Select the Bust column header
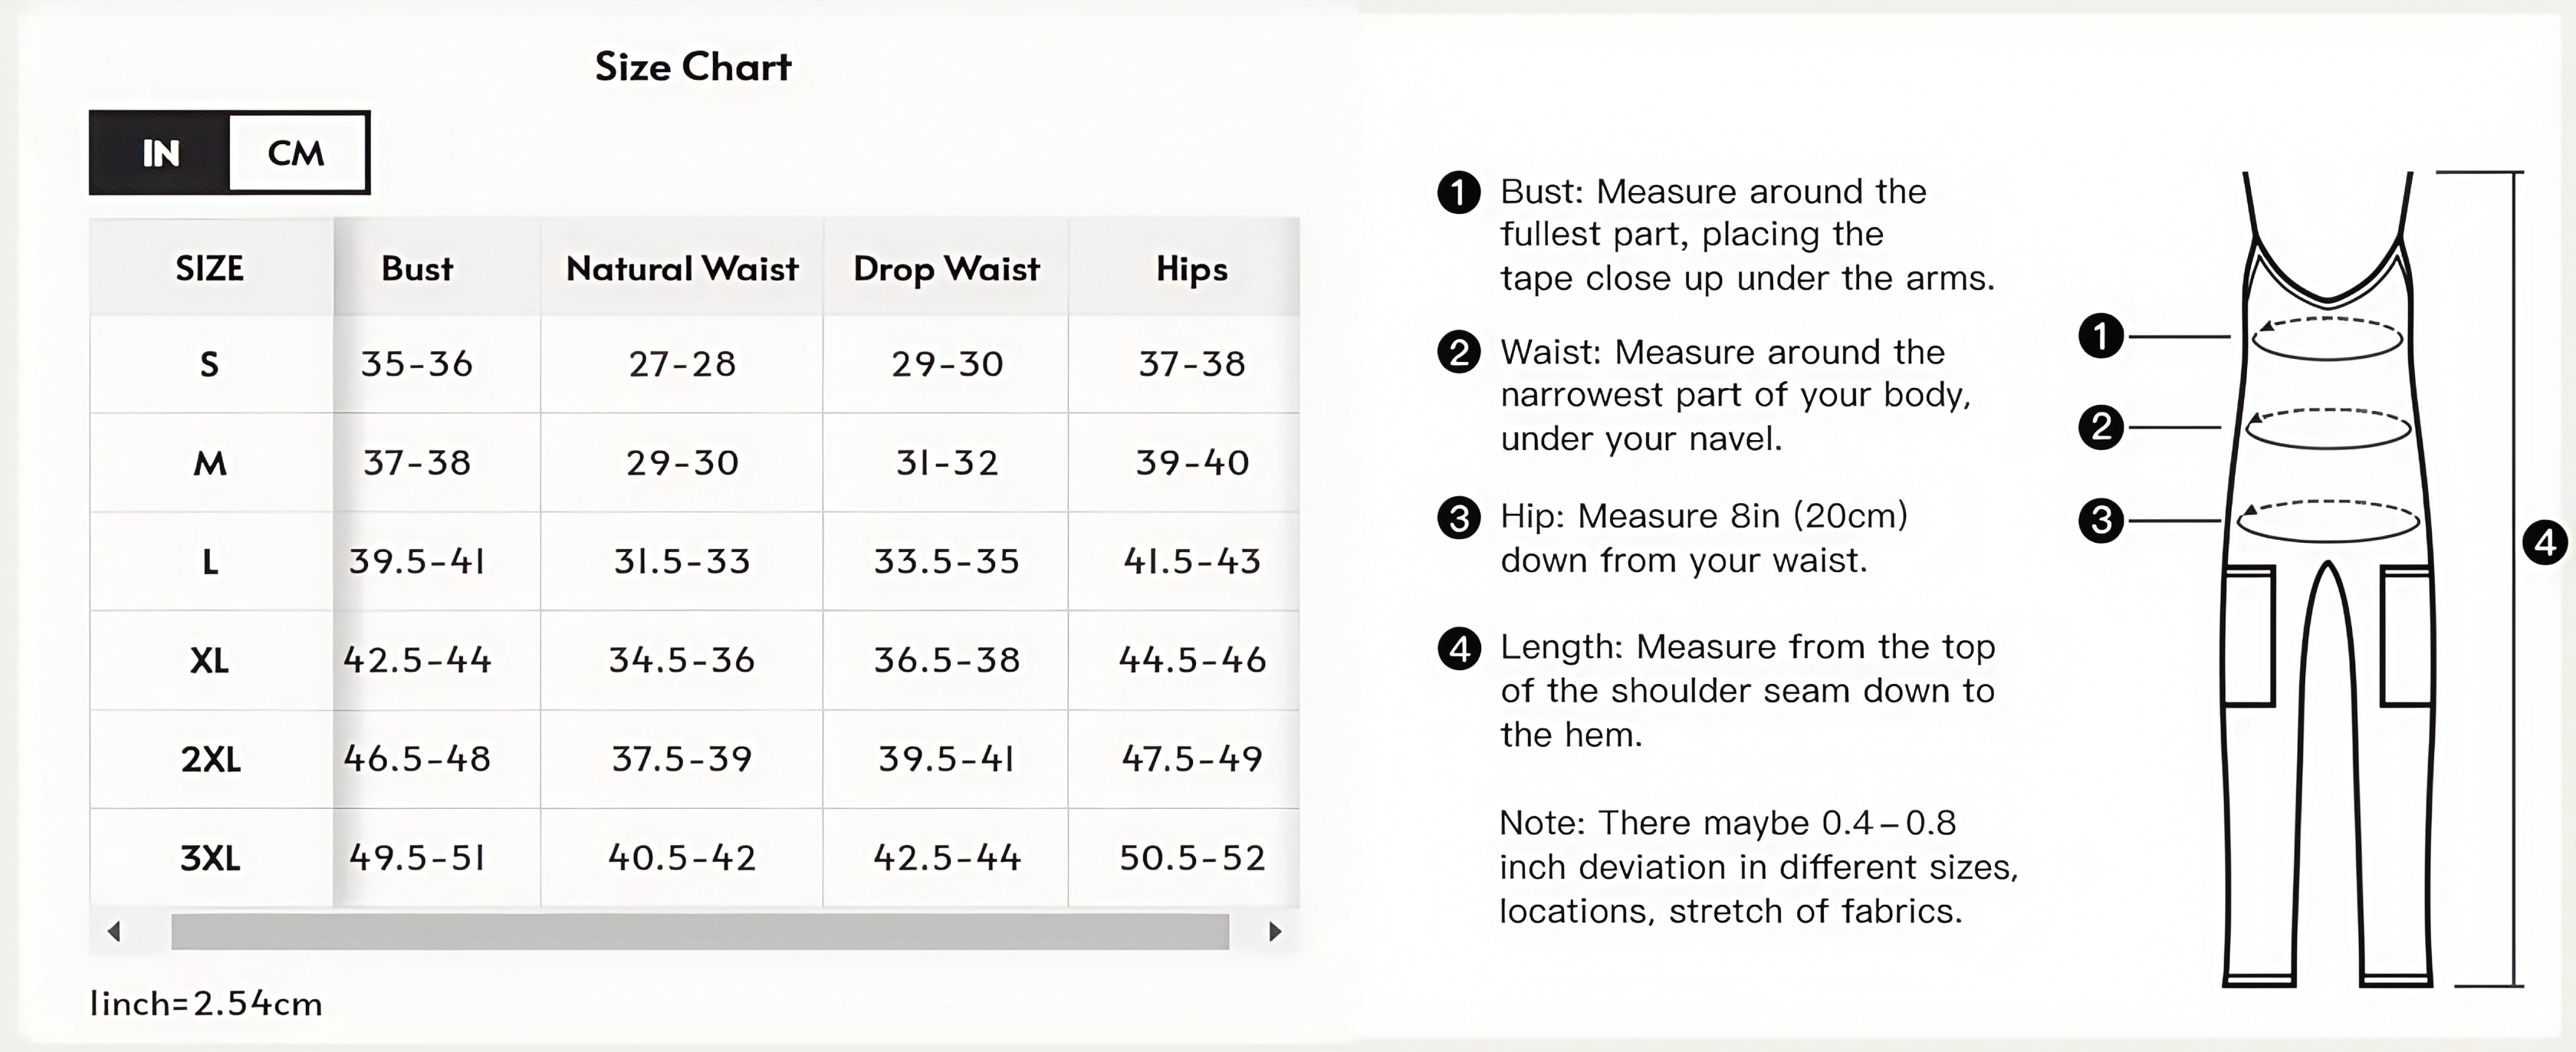This screenshot has height=1052, width=2576. (417, 268)
